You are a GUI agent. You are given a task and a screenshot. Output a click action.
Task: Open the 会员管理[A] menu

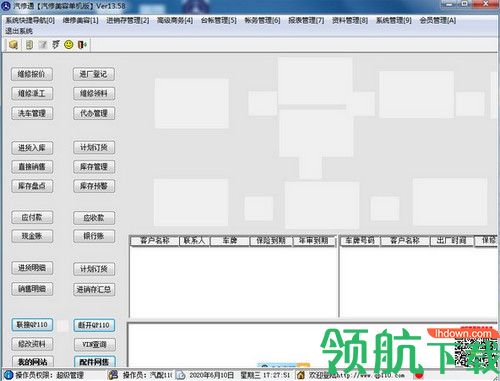[438, 21]
